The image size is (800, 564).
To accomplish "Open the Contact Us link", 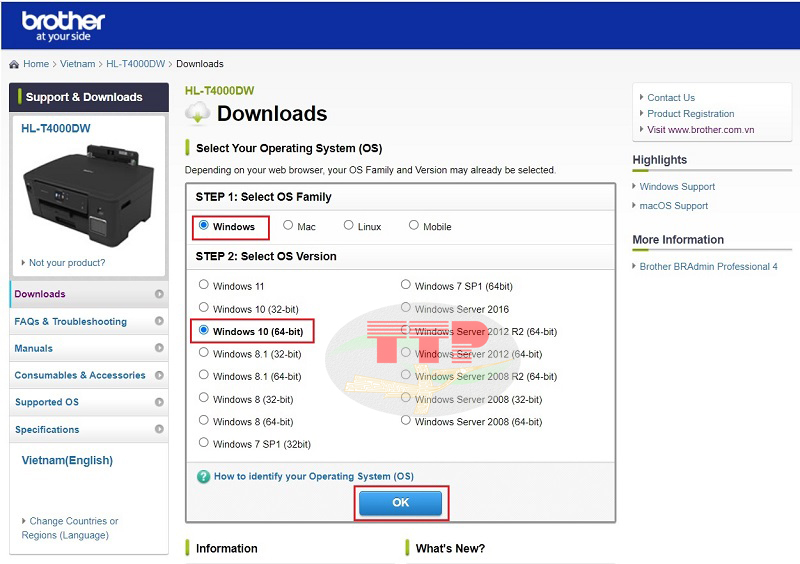I will tap(671, 97).
